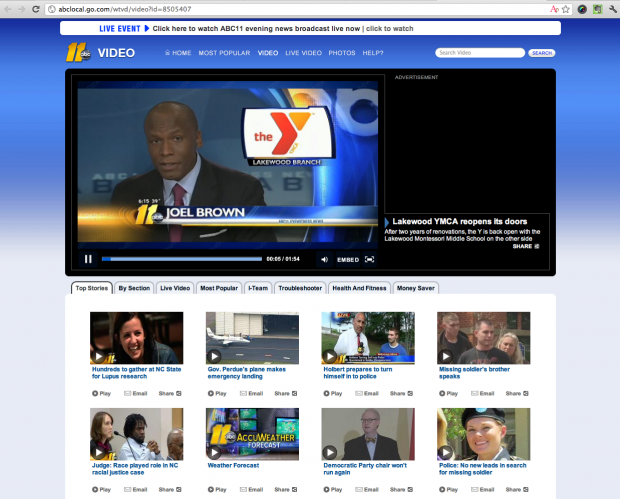620x499 pixels.
Task: Click Play under Police no new leads story
Action: pyautogui.click(x=448, y=490)
